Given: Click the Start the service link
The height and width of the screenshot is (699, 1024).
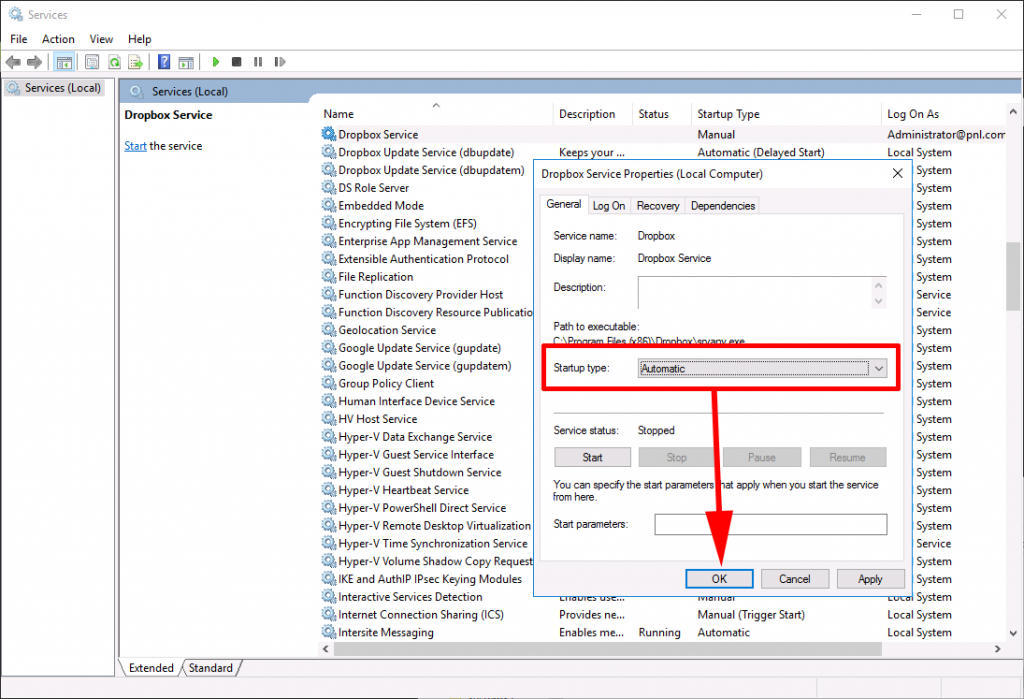Looking at the screenshot, I should 135,145.
